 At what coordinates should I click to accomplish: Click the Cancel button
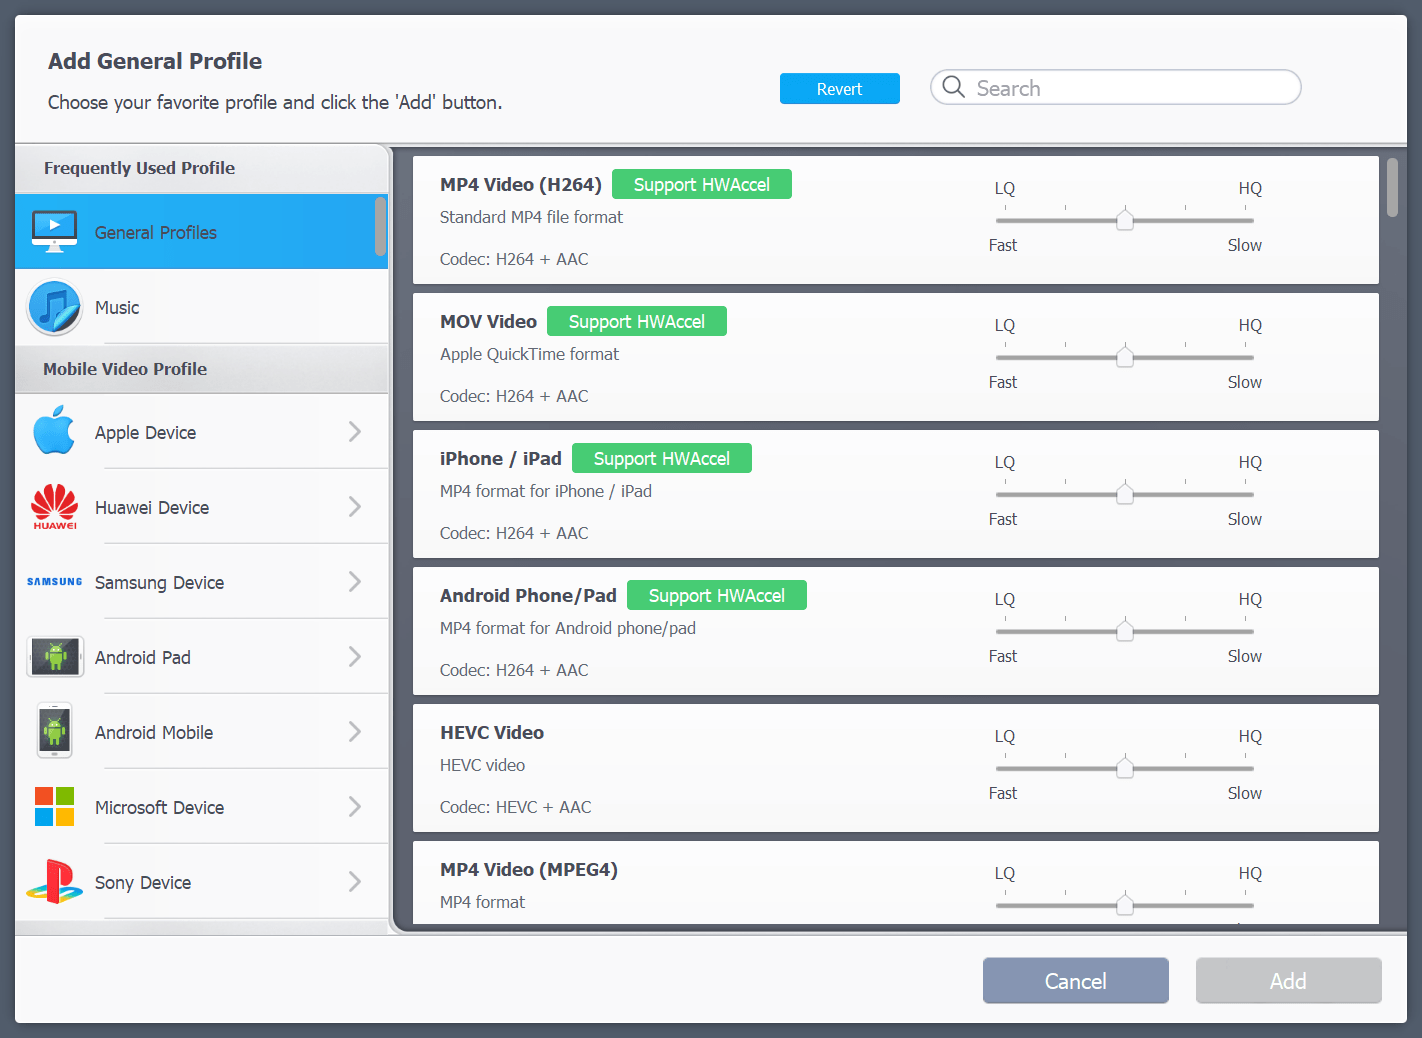1076,980
